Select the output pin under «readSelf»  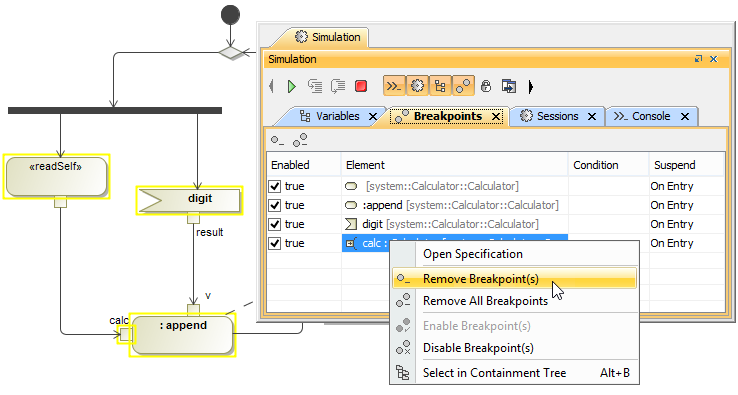click(60, 202)
